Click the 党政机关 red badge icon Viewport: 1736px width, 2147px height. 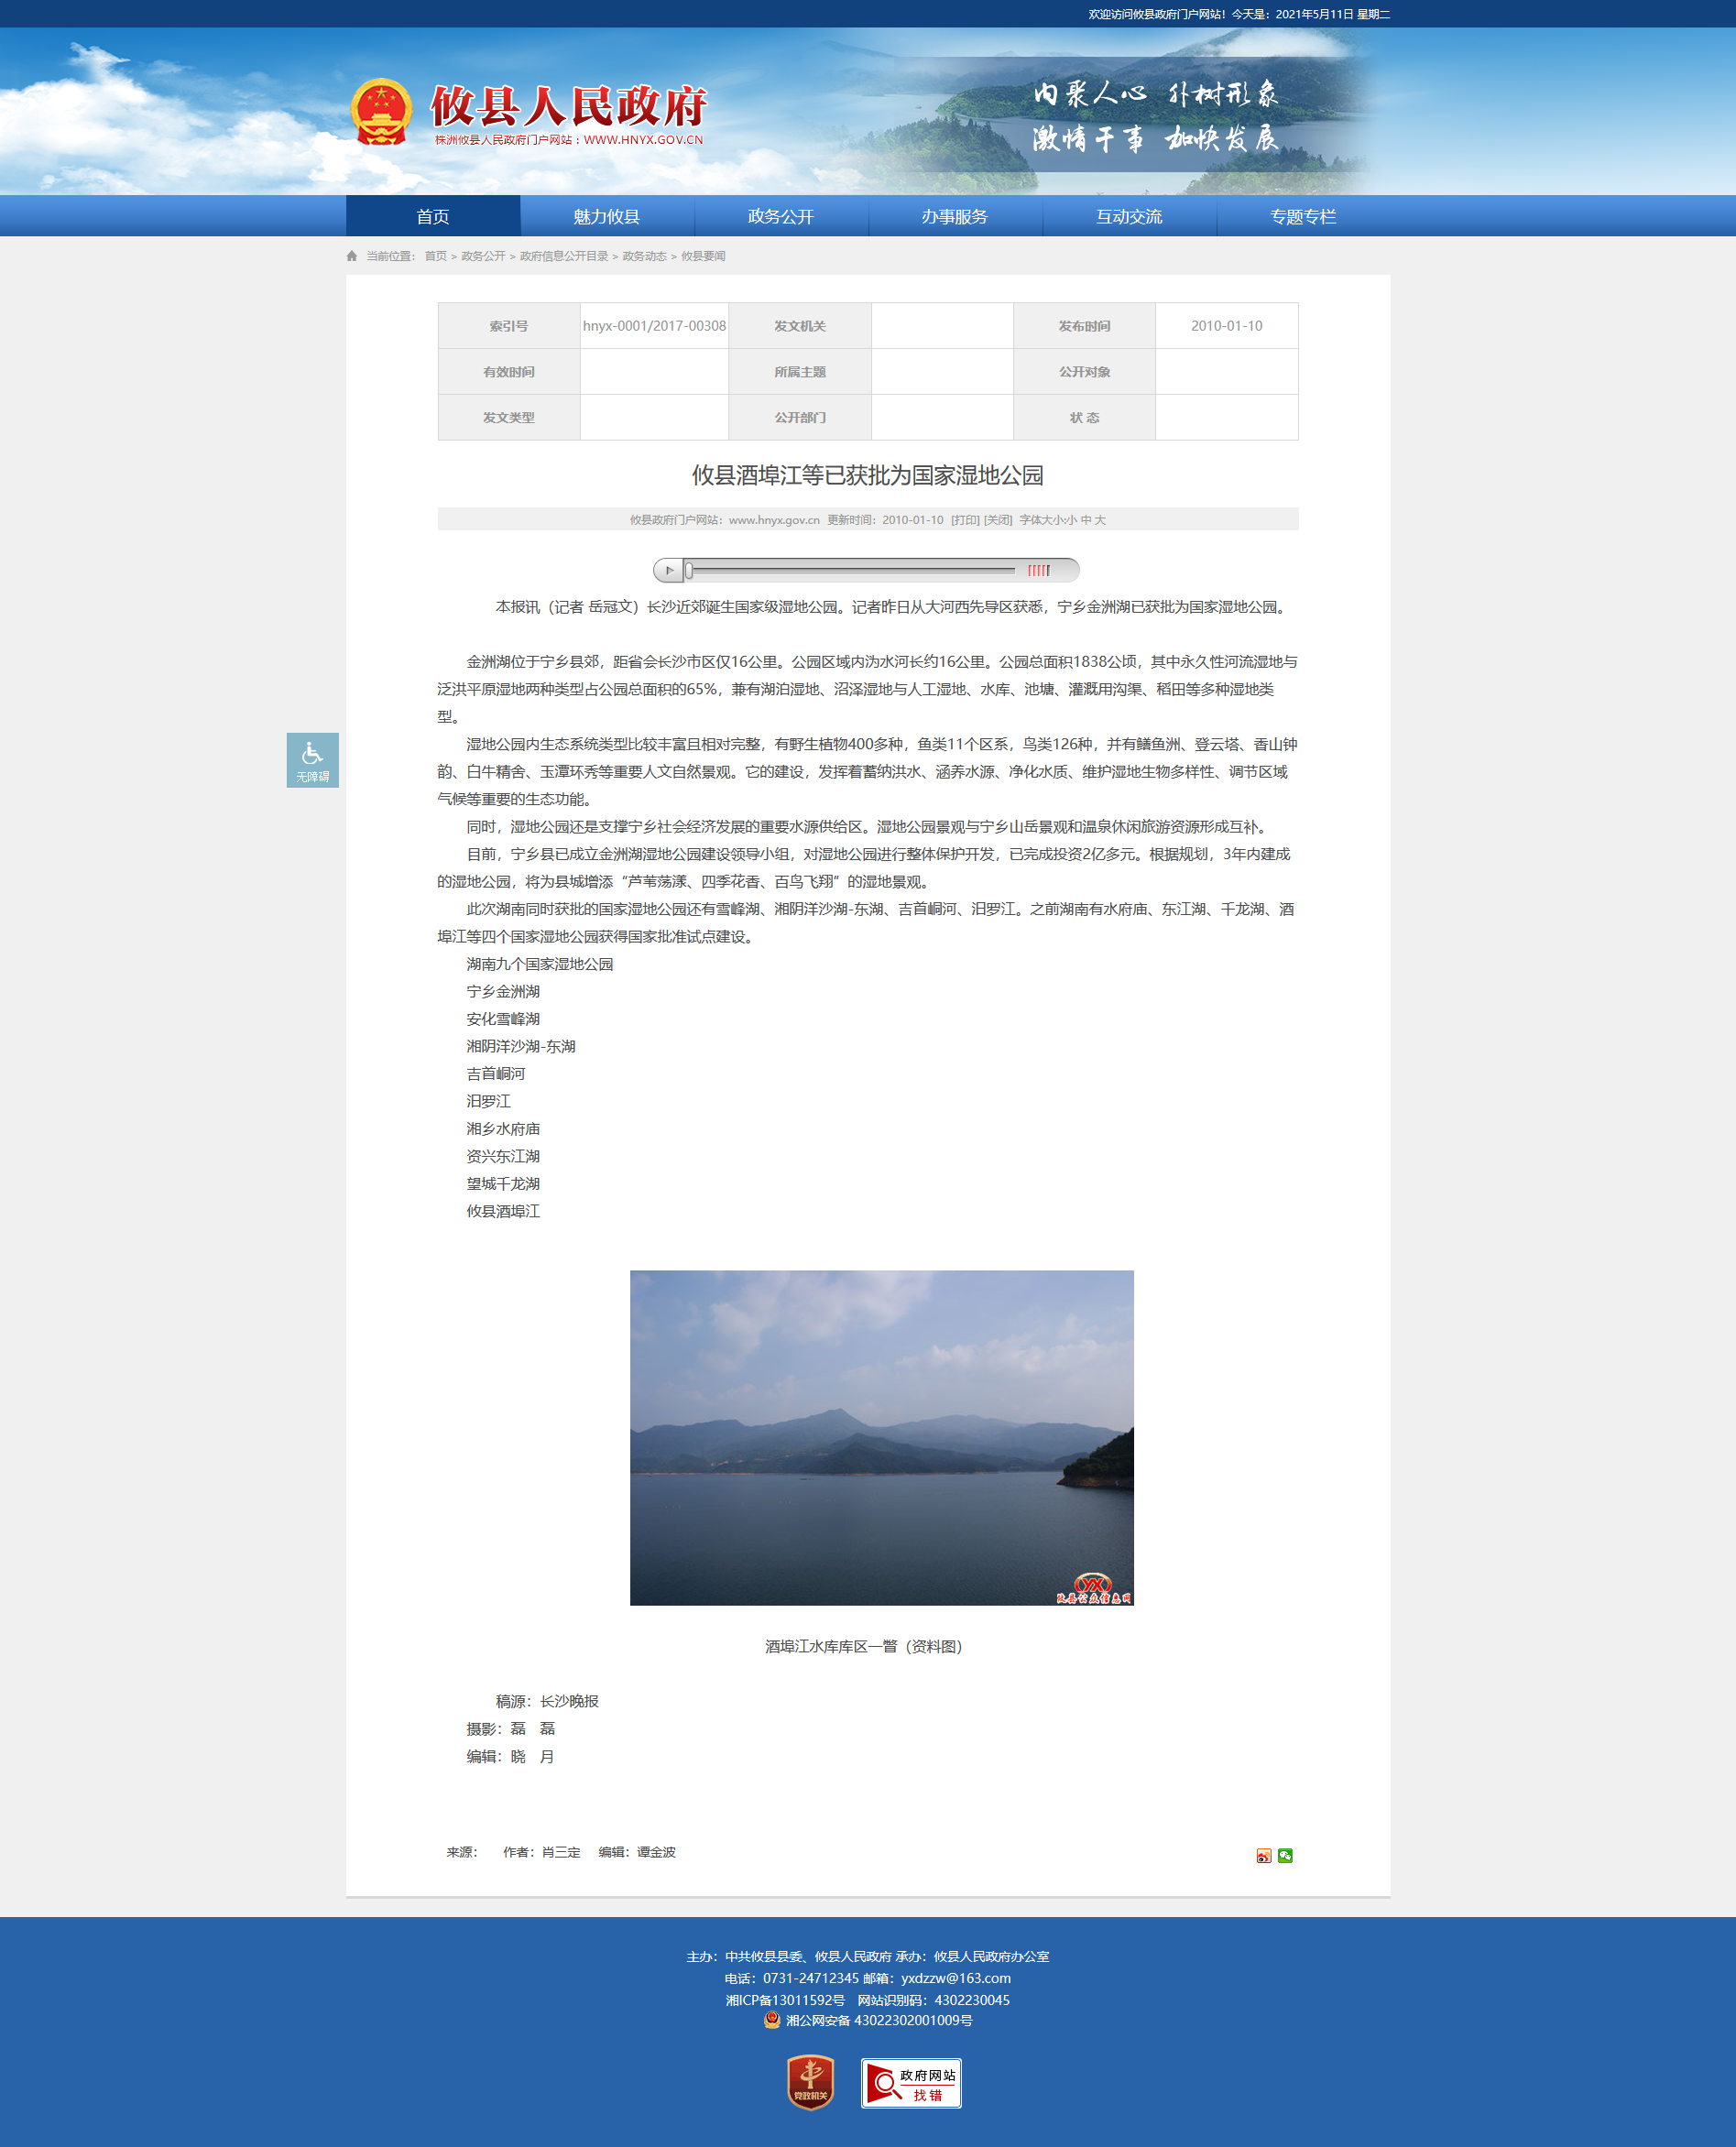[810, 2082]
